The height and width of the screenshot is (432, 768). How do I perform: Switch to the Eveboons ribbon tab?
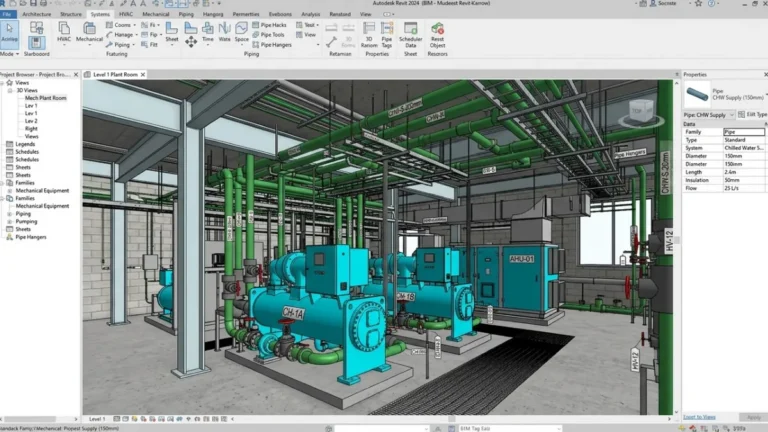[280, 14]
